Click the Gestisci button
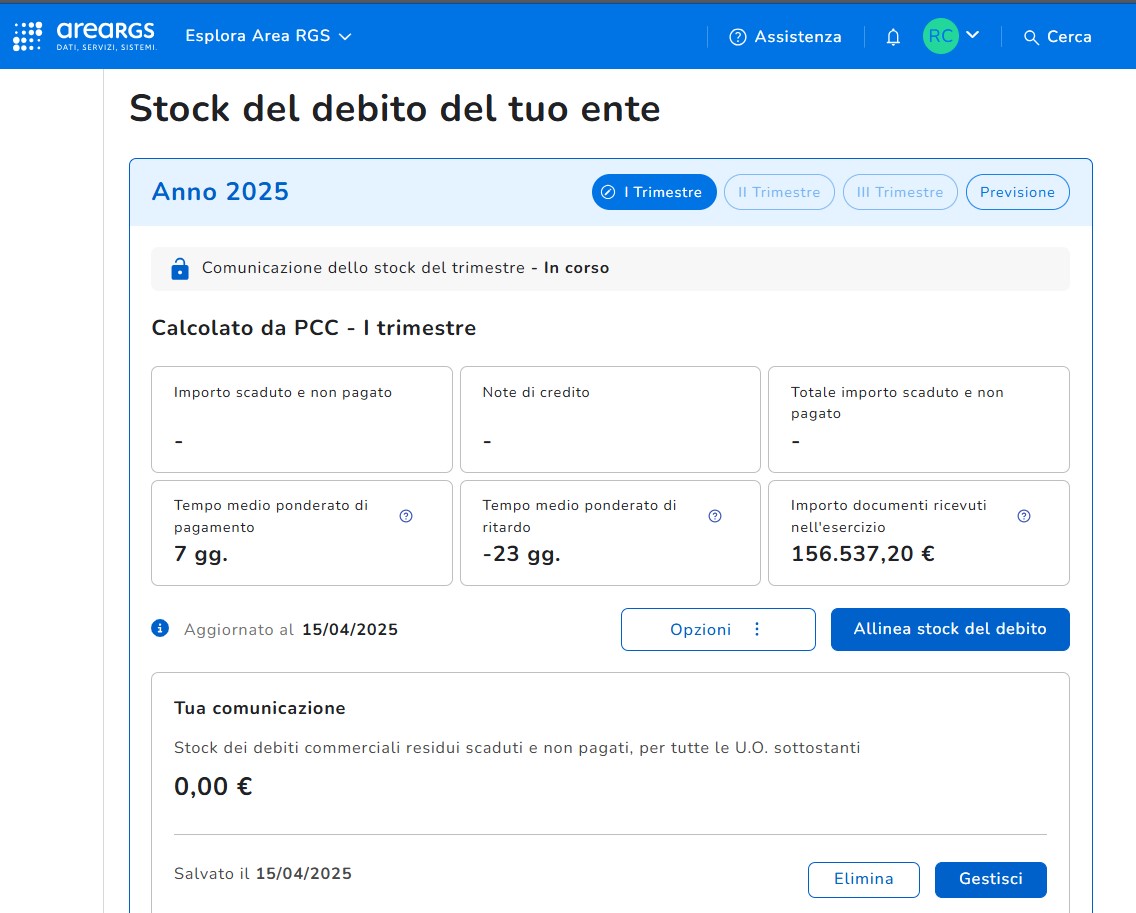Viewport: 1136px width, 913px height. [990, 879]
